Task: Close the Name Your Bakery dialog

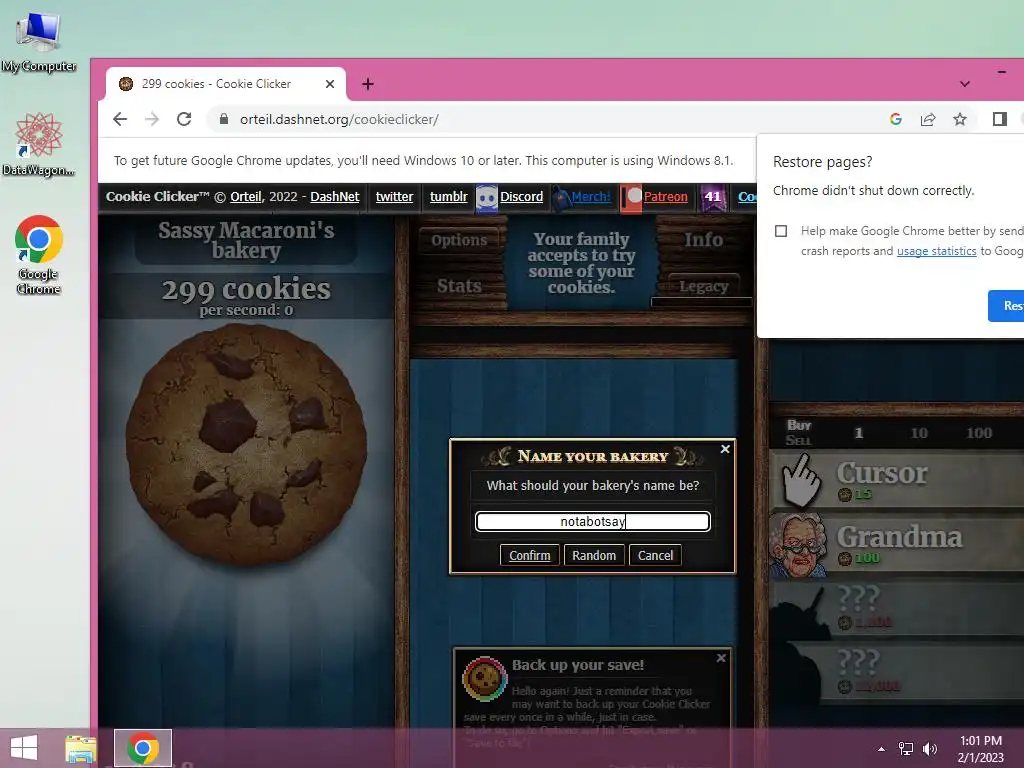Action: (725, 449)
